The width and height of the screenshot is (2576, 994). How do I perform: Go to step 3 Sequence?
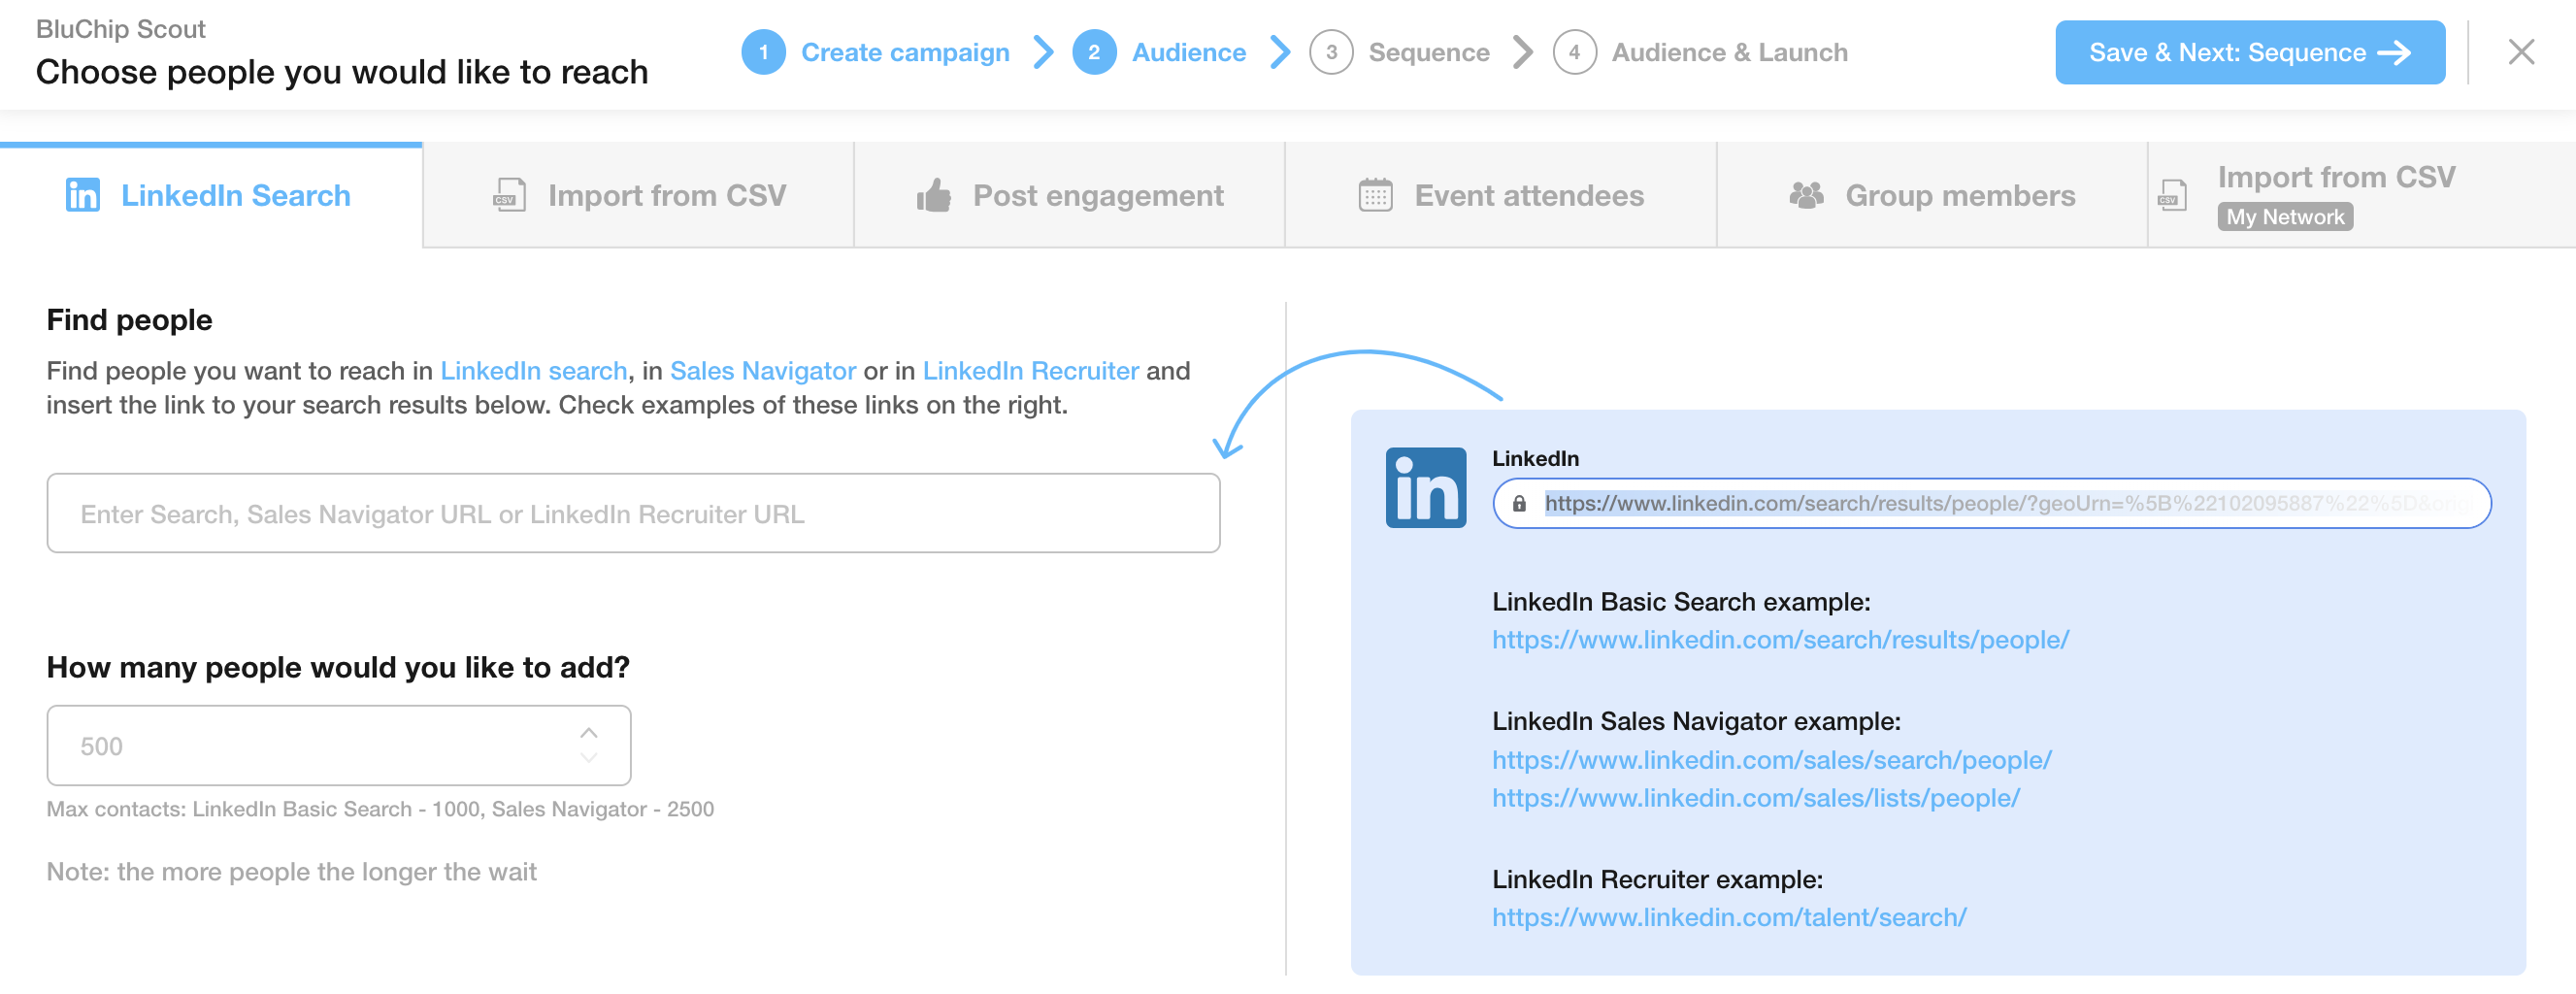1399,52
